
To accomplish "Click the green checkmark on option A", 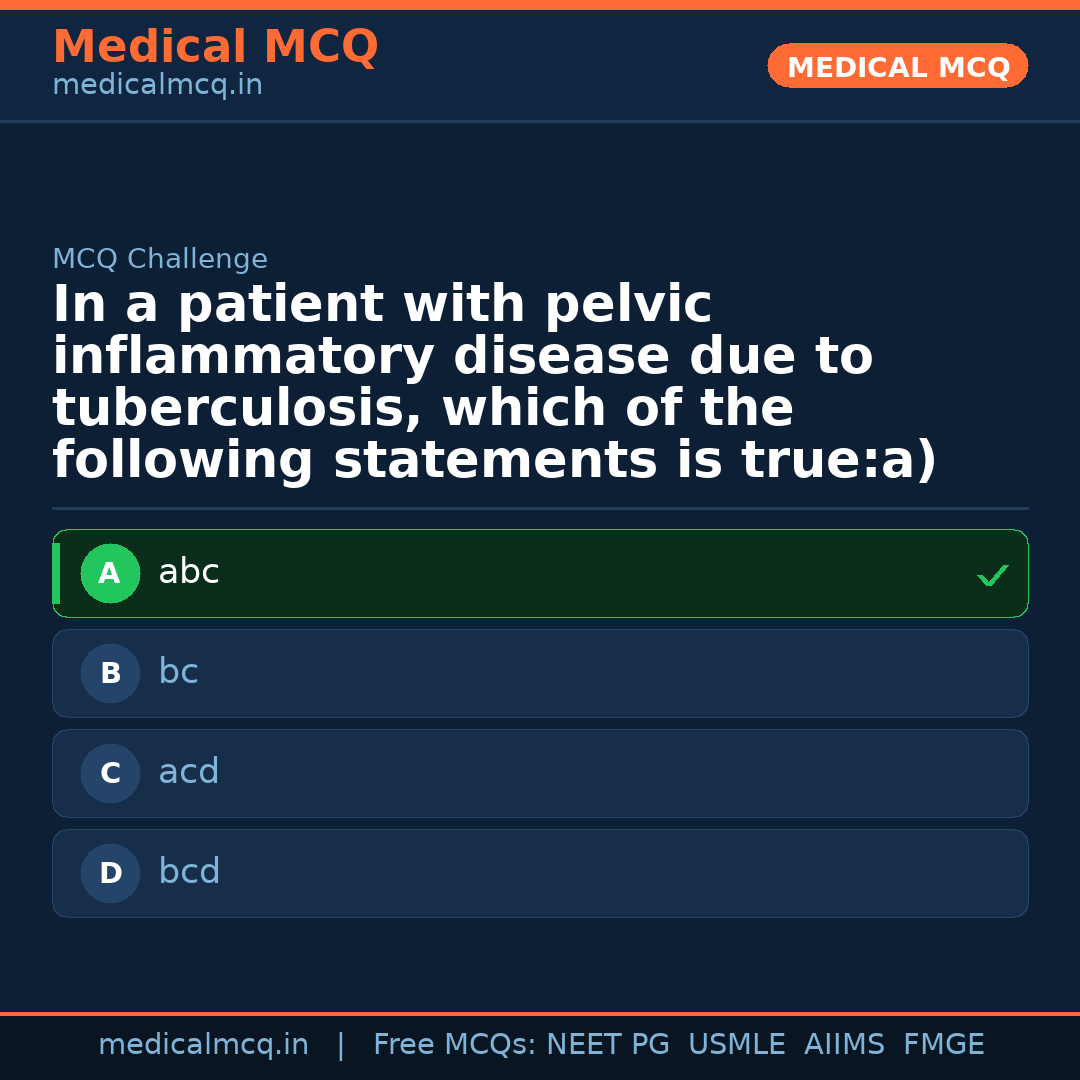I will (992, 576).
